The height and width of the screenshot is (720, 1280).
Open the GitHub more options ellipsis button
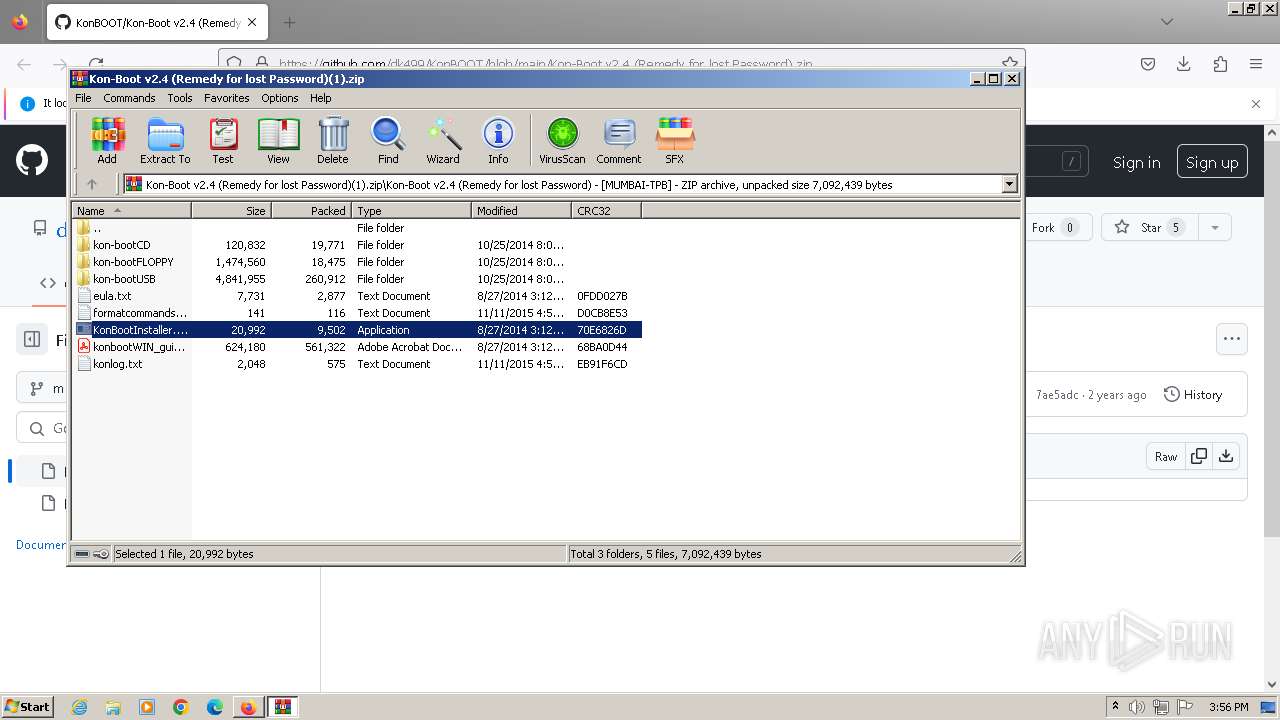pyautogui.click(x=1232, y=339)
